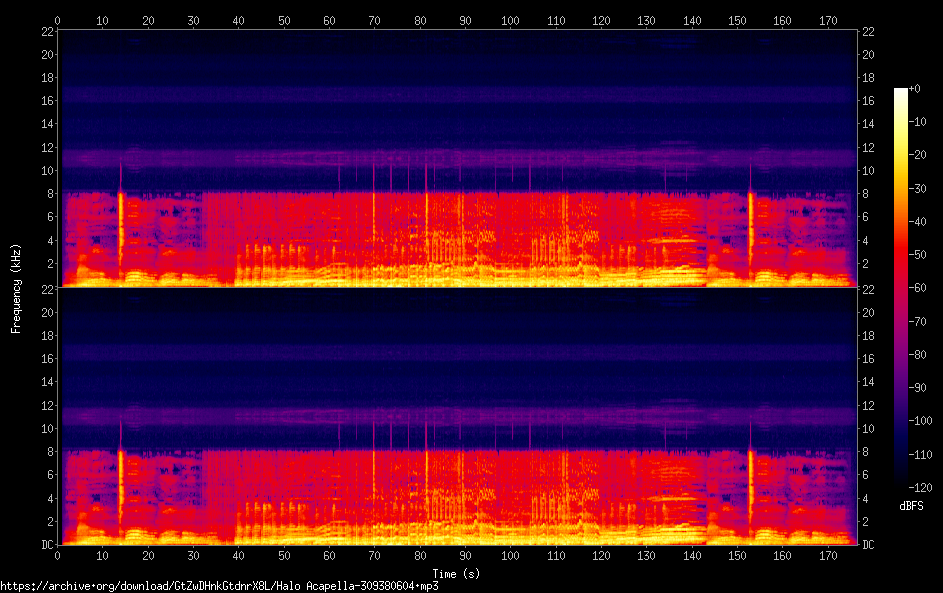Click the "Frequency (kHz)" vertical axis label
The image size is (943, 593).
tap(16, 287)
